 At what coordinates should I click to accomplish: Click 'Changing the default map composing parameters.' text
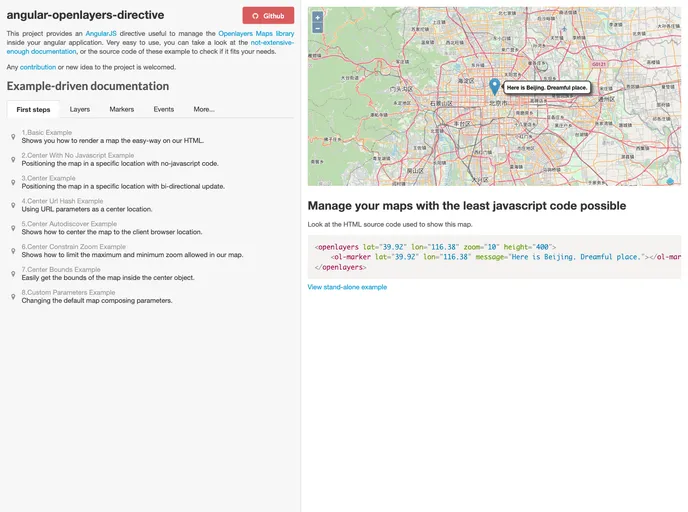pyautogui.click(x=97, y=301)
